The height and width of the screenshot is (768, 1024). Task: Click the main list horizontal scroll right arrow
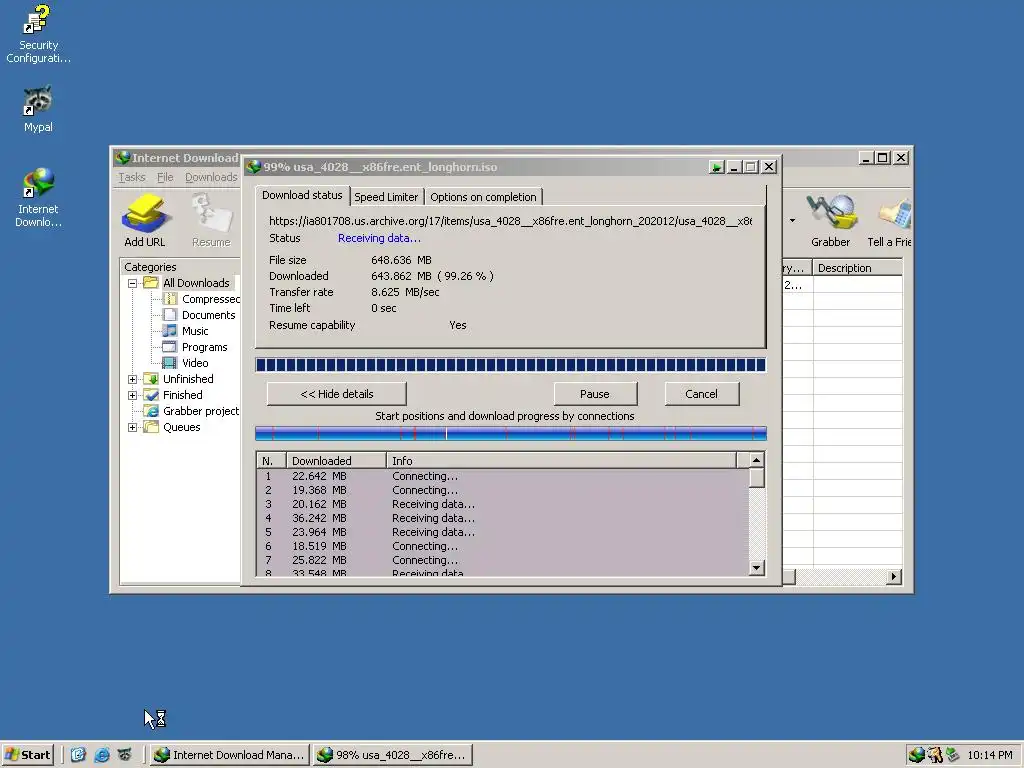(893, 577)
